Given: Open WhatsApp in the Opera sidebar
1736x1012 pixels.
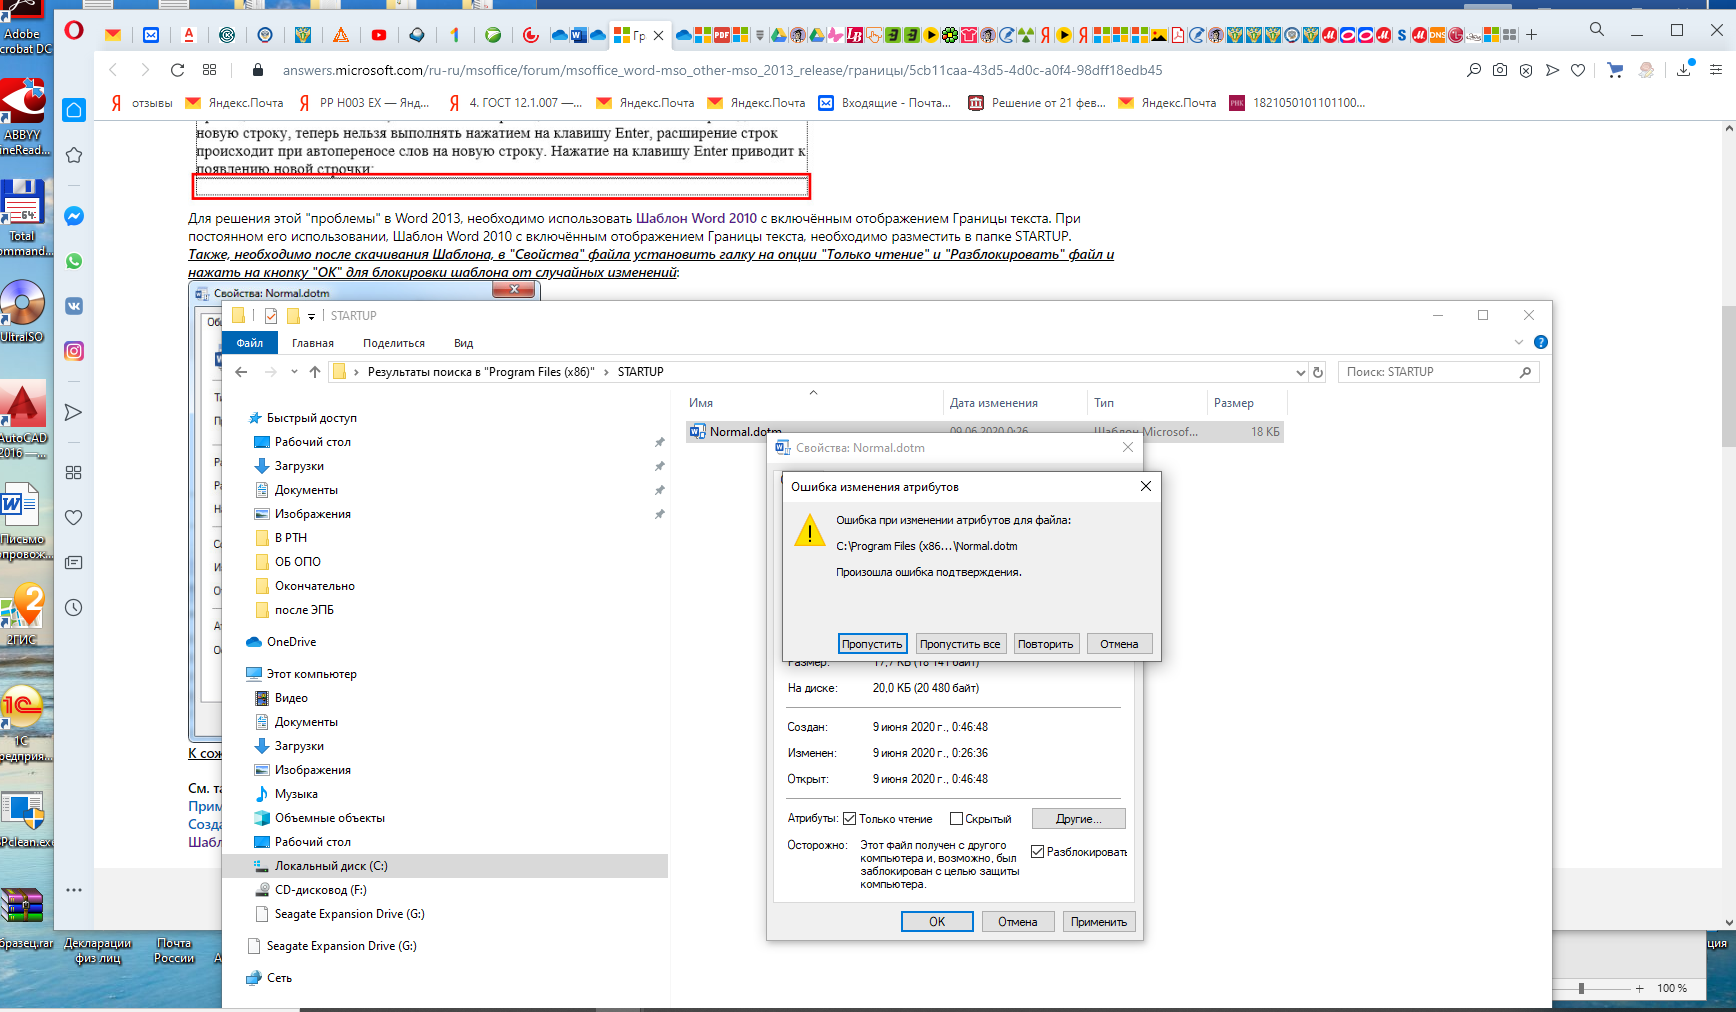Looking at the screenshot, I should tap(74, 261).
